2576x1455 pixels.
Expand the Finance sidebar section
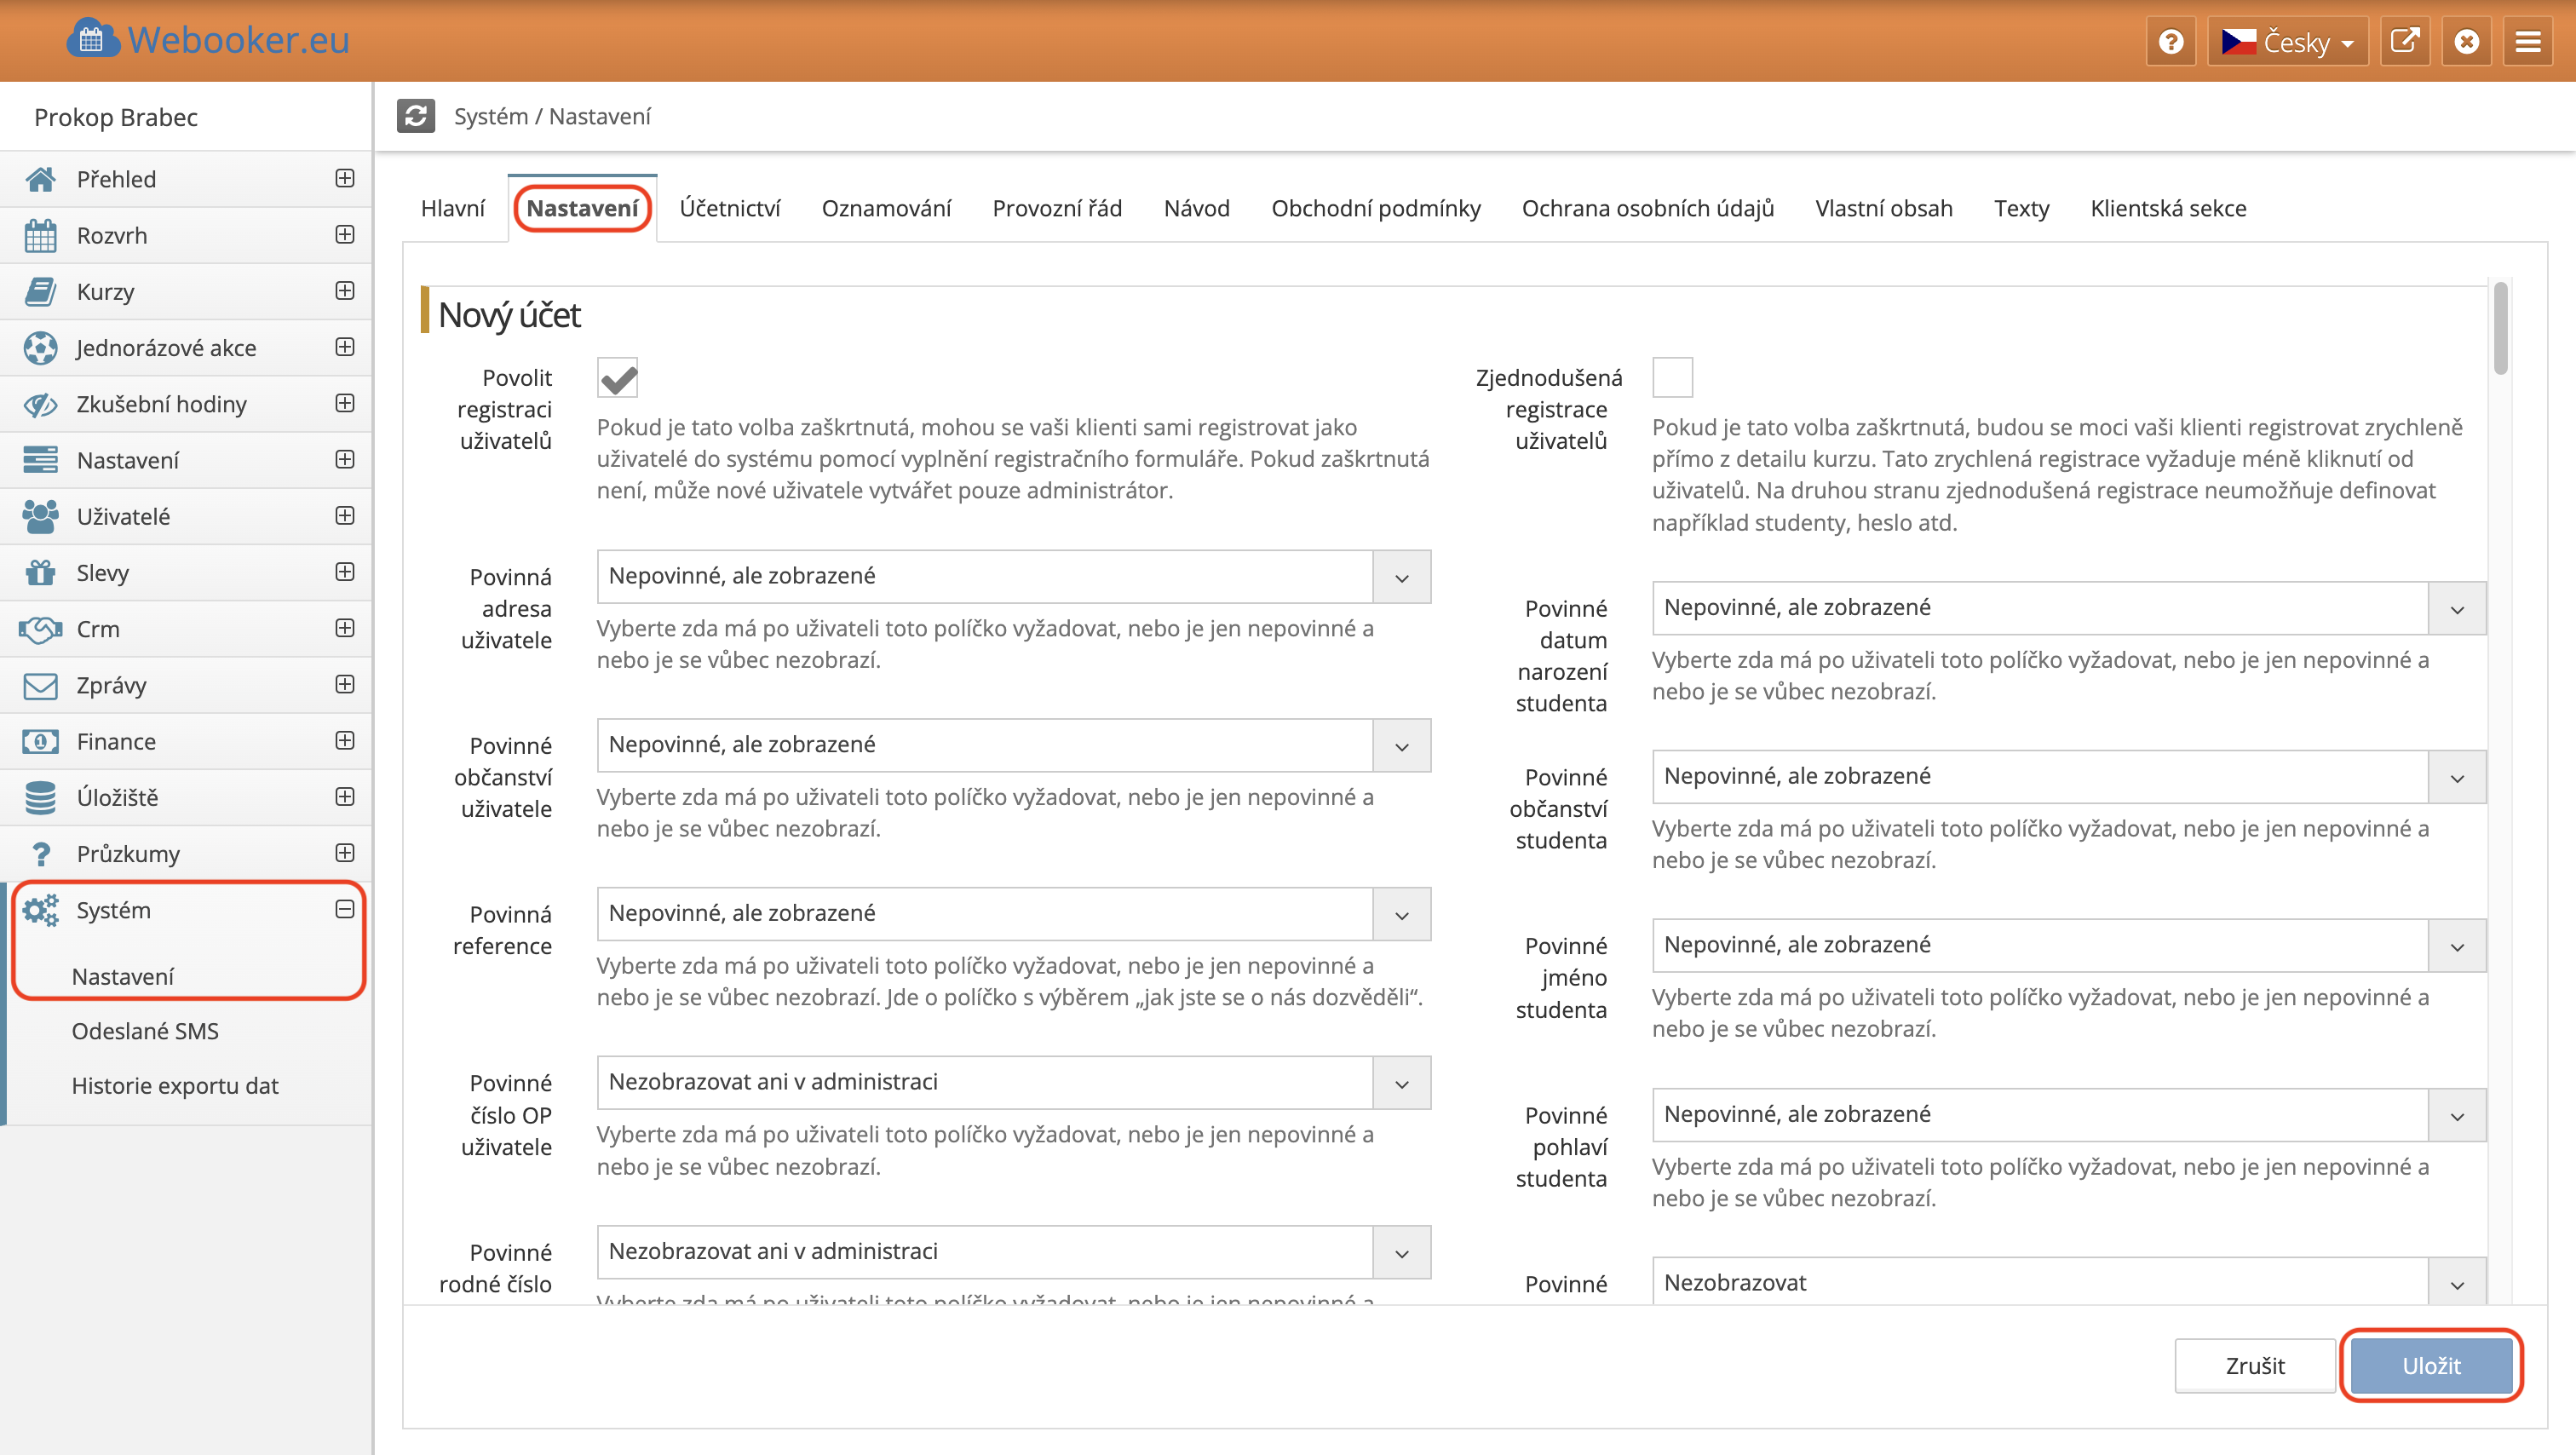(x=345, y=741)
